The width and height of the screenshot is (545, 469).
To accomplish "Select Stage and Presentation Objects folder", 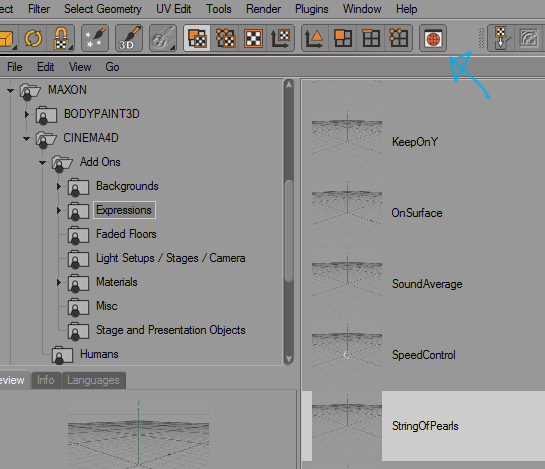I will pyautogui.click(x=171, y=330).
